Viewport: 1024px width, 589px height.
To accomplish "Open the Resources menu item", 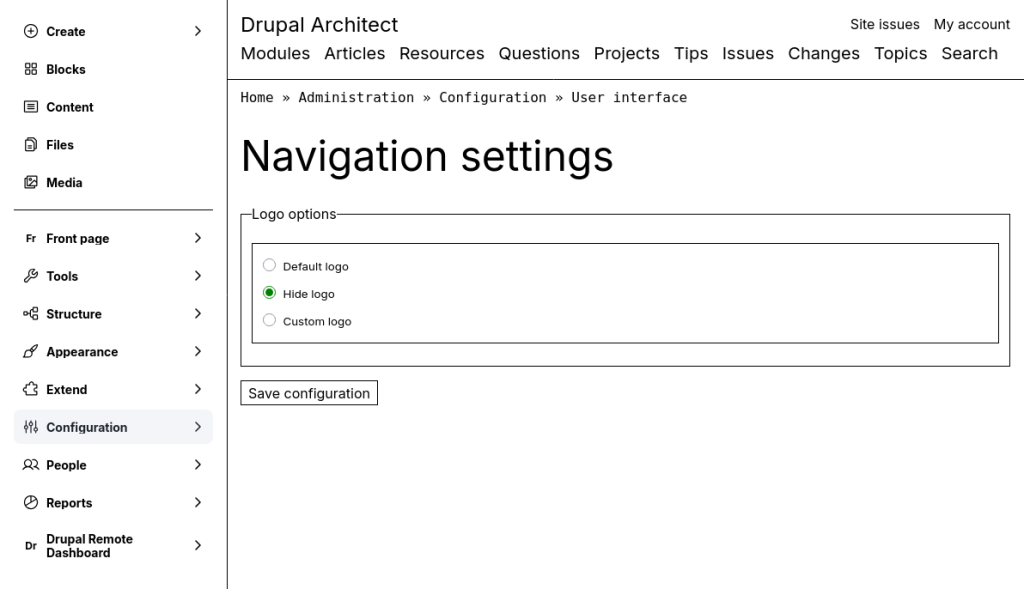I will 441,54.
